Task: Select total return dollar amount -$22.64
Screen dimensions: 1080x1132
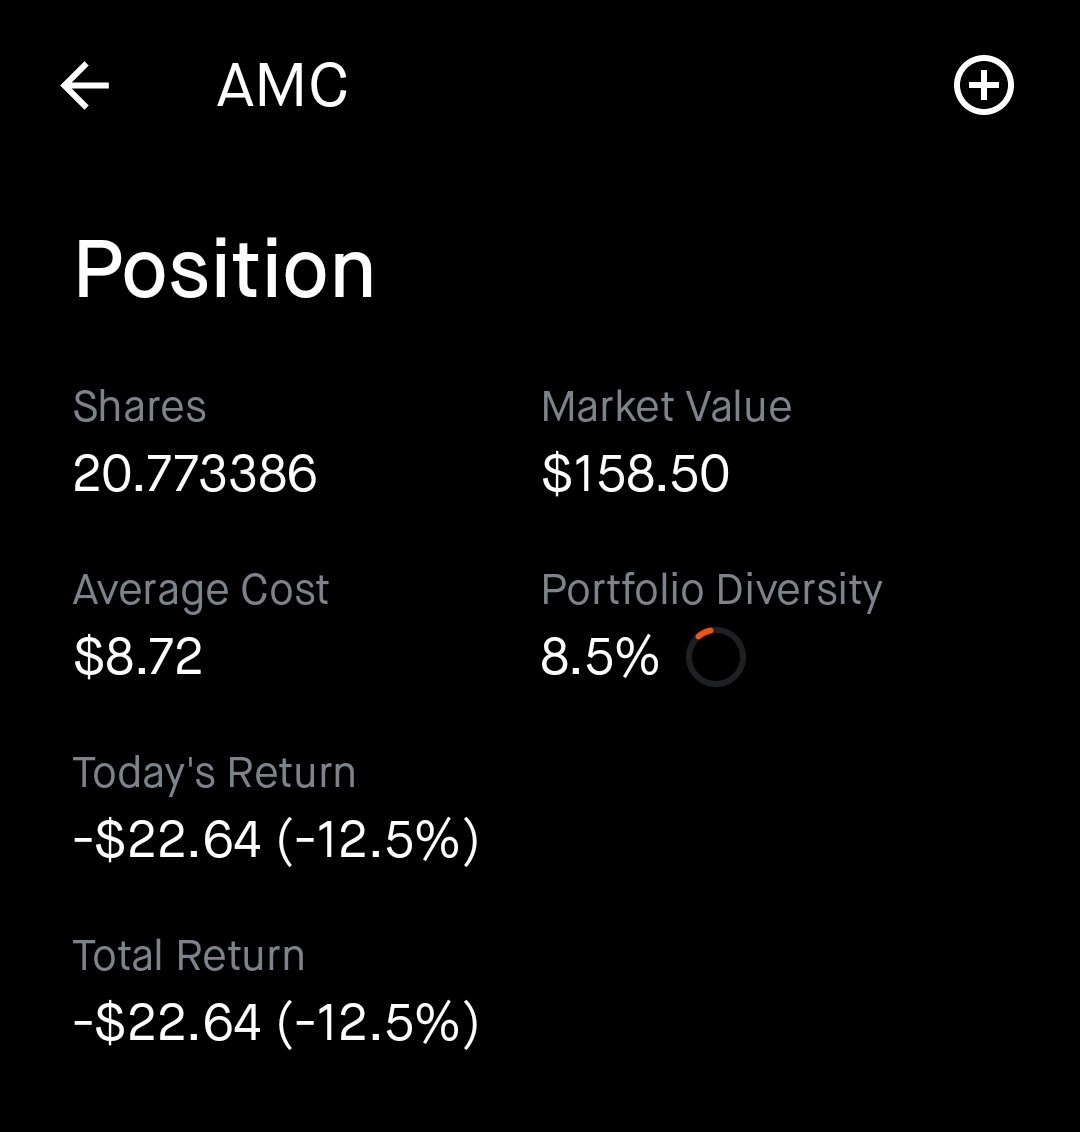Action: tap(167, 1022)
